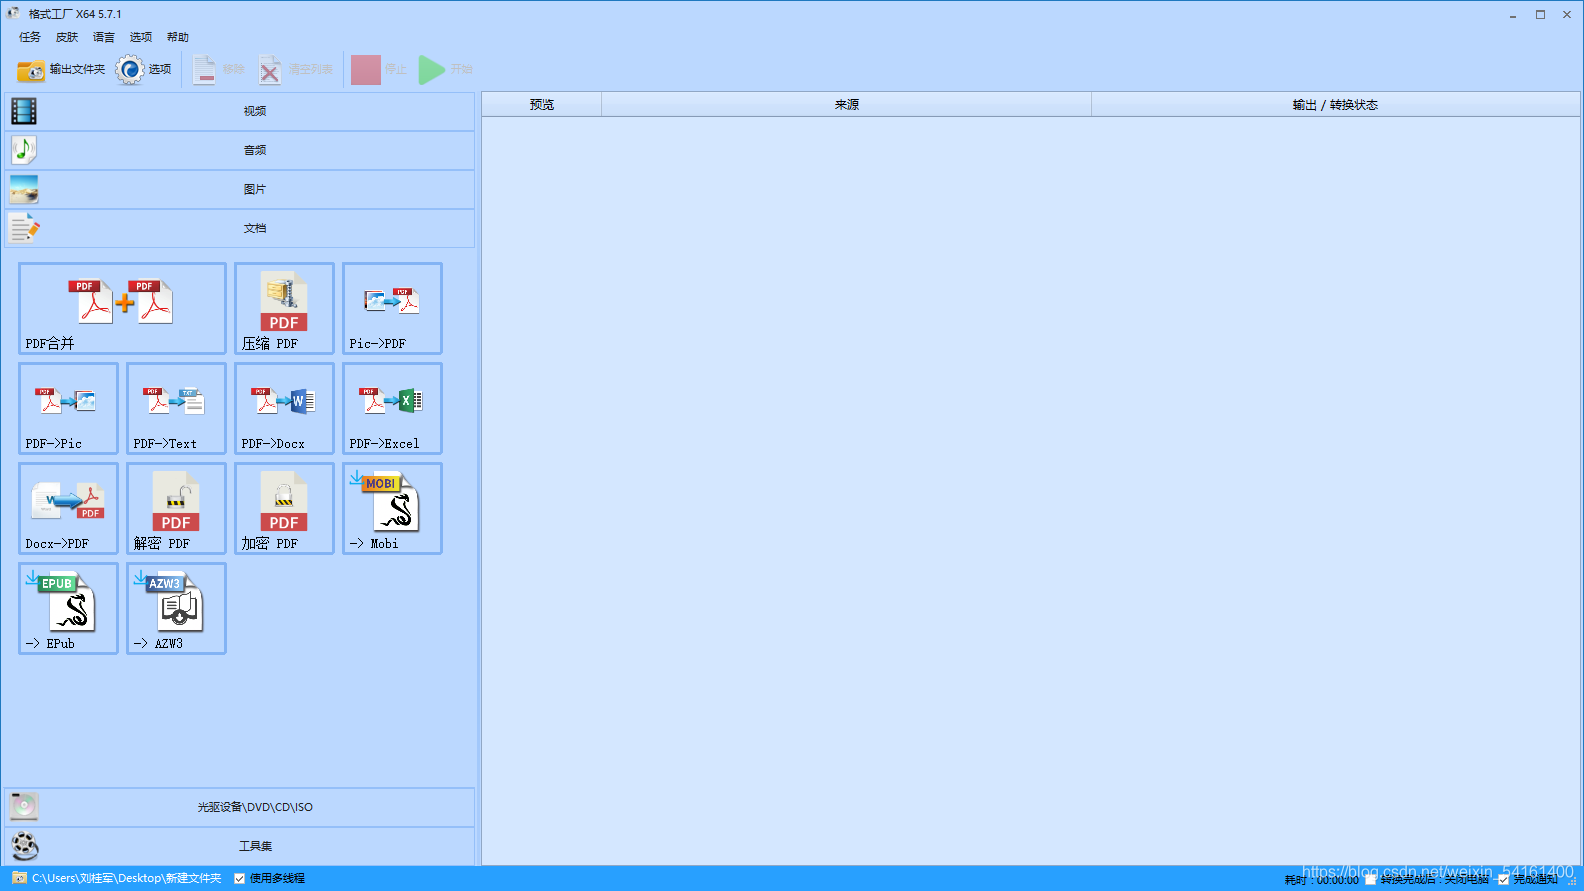This screenshot has width=1584, height=891.
Task: Expand the 光驱设备\DVD\CD\ISO section
Action: coord(240,807)
